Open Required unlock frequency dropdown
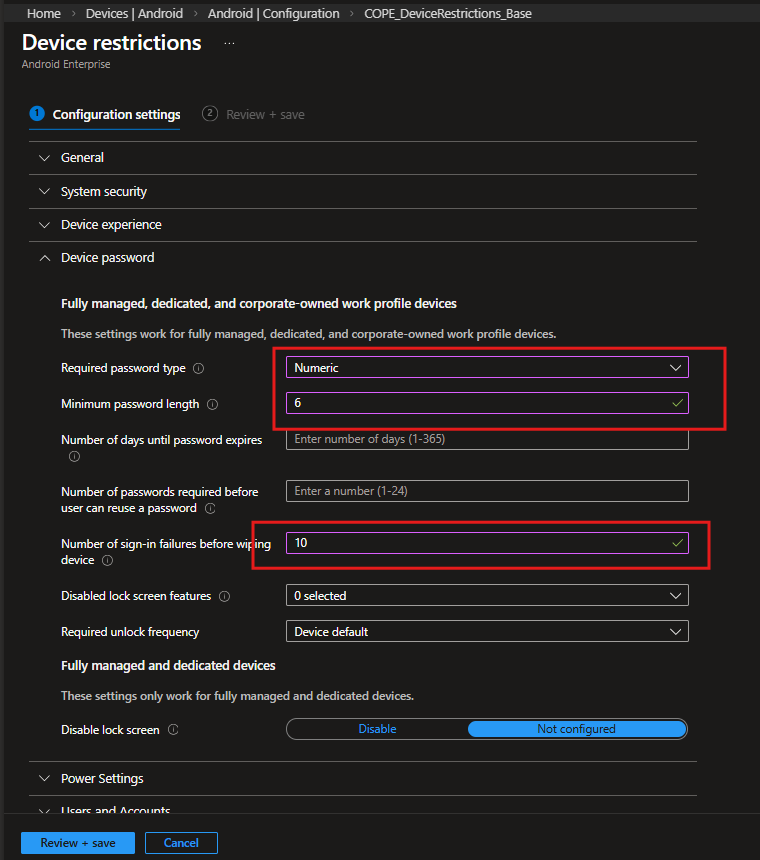The height and width of the screenshot is (860, 760). pyautogui.click(x=487, y=632)
